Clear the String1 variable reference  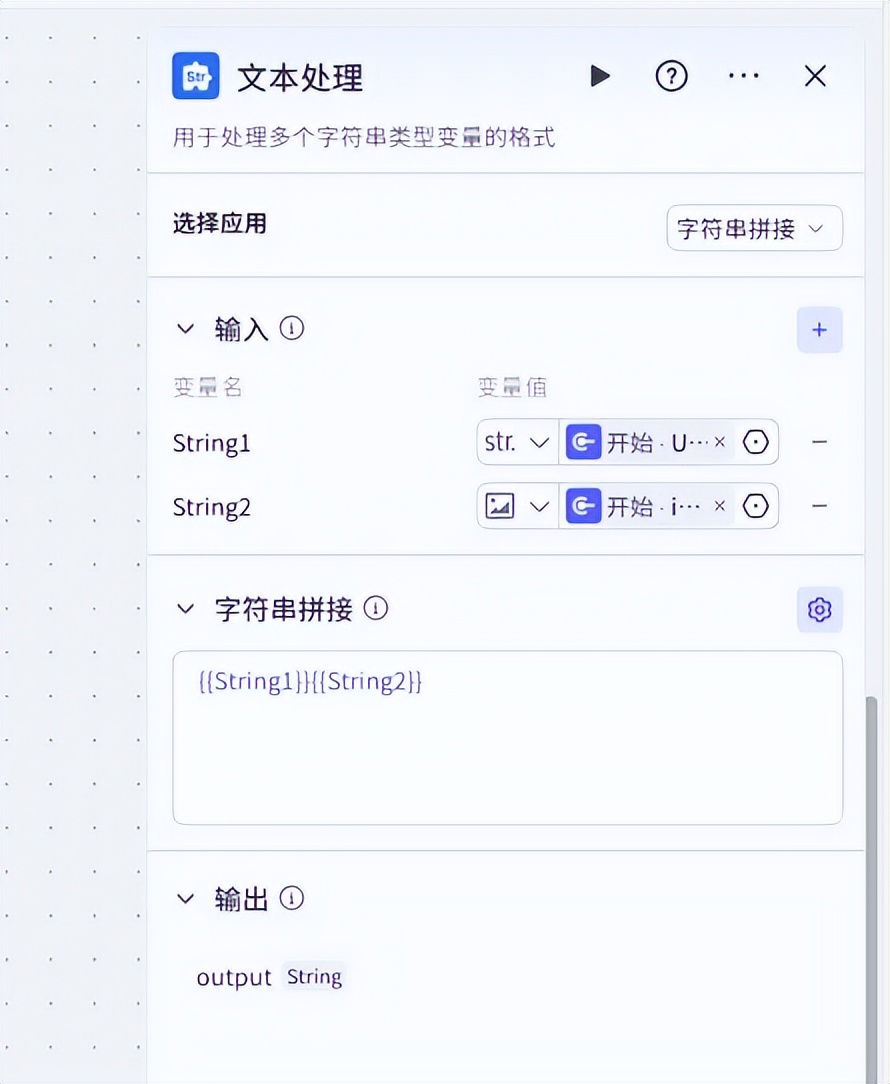[720, 443]
